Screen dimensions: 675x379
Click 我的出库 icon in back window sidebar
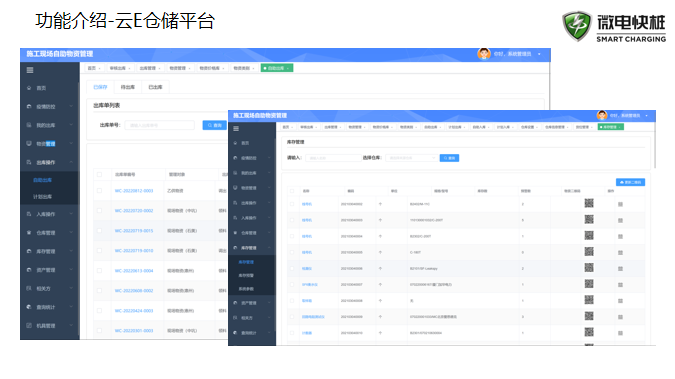(29, 125)
